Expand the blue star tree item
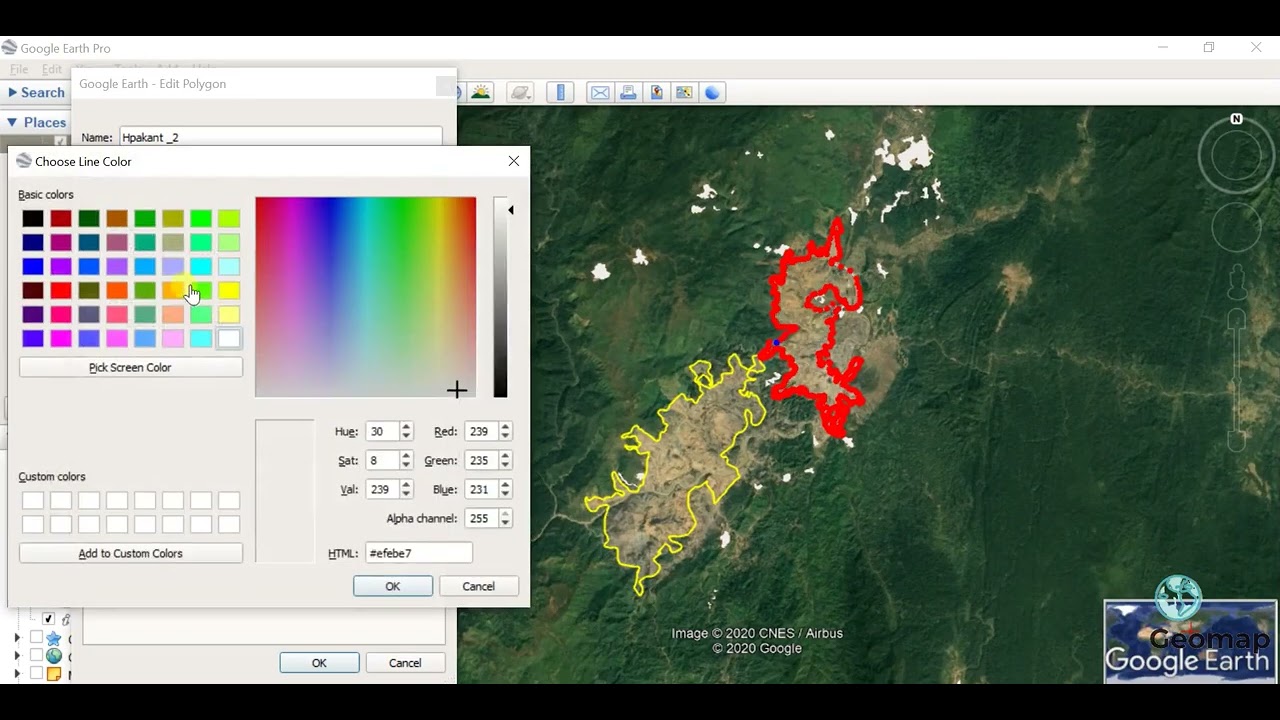This screenshot has height=720, width=1280. click(x=17, y=638)
